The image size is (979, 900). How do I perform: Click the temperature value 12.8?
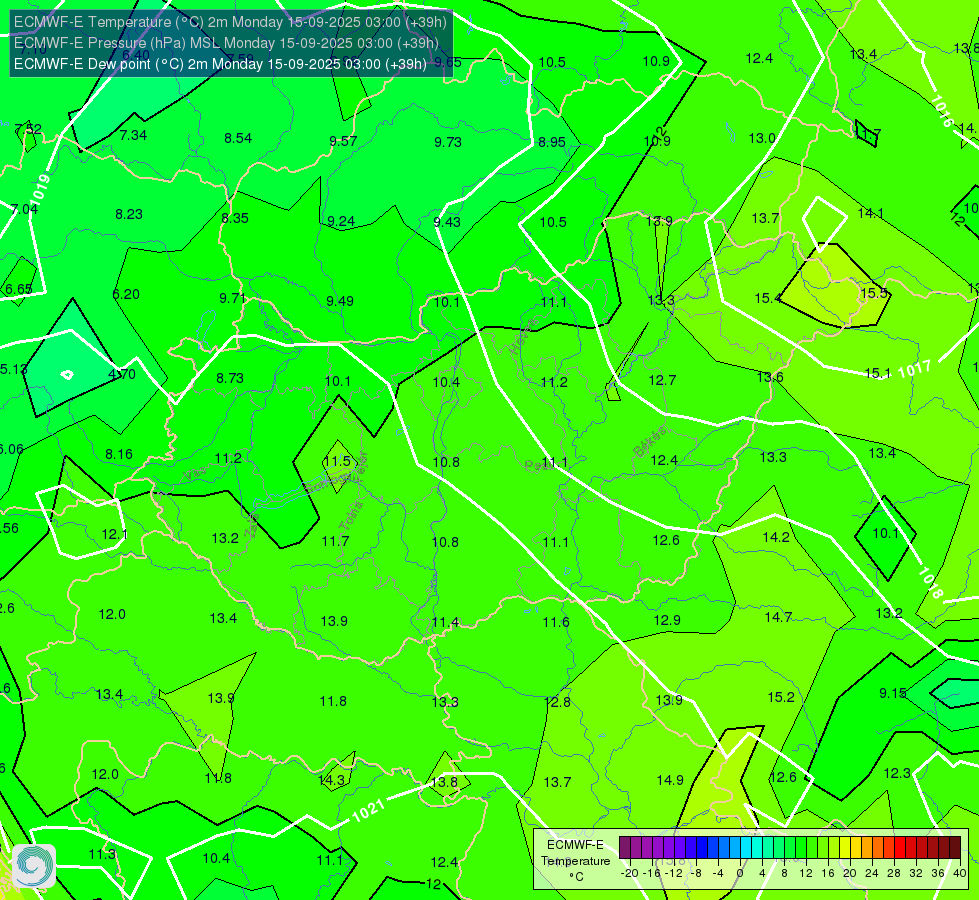click(558, 702)
